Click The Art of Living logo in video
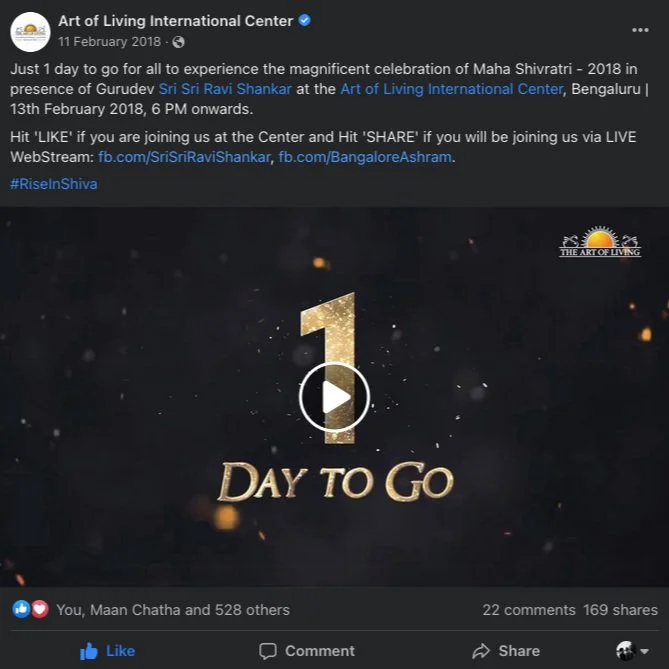 (x=600, y=241)
